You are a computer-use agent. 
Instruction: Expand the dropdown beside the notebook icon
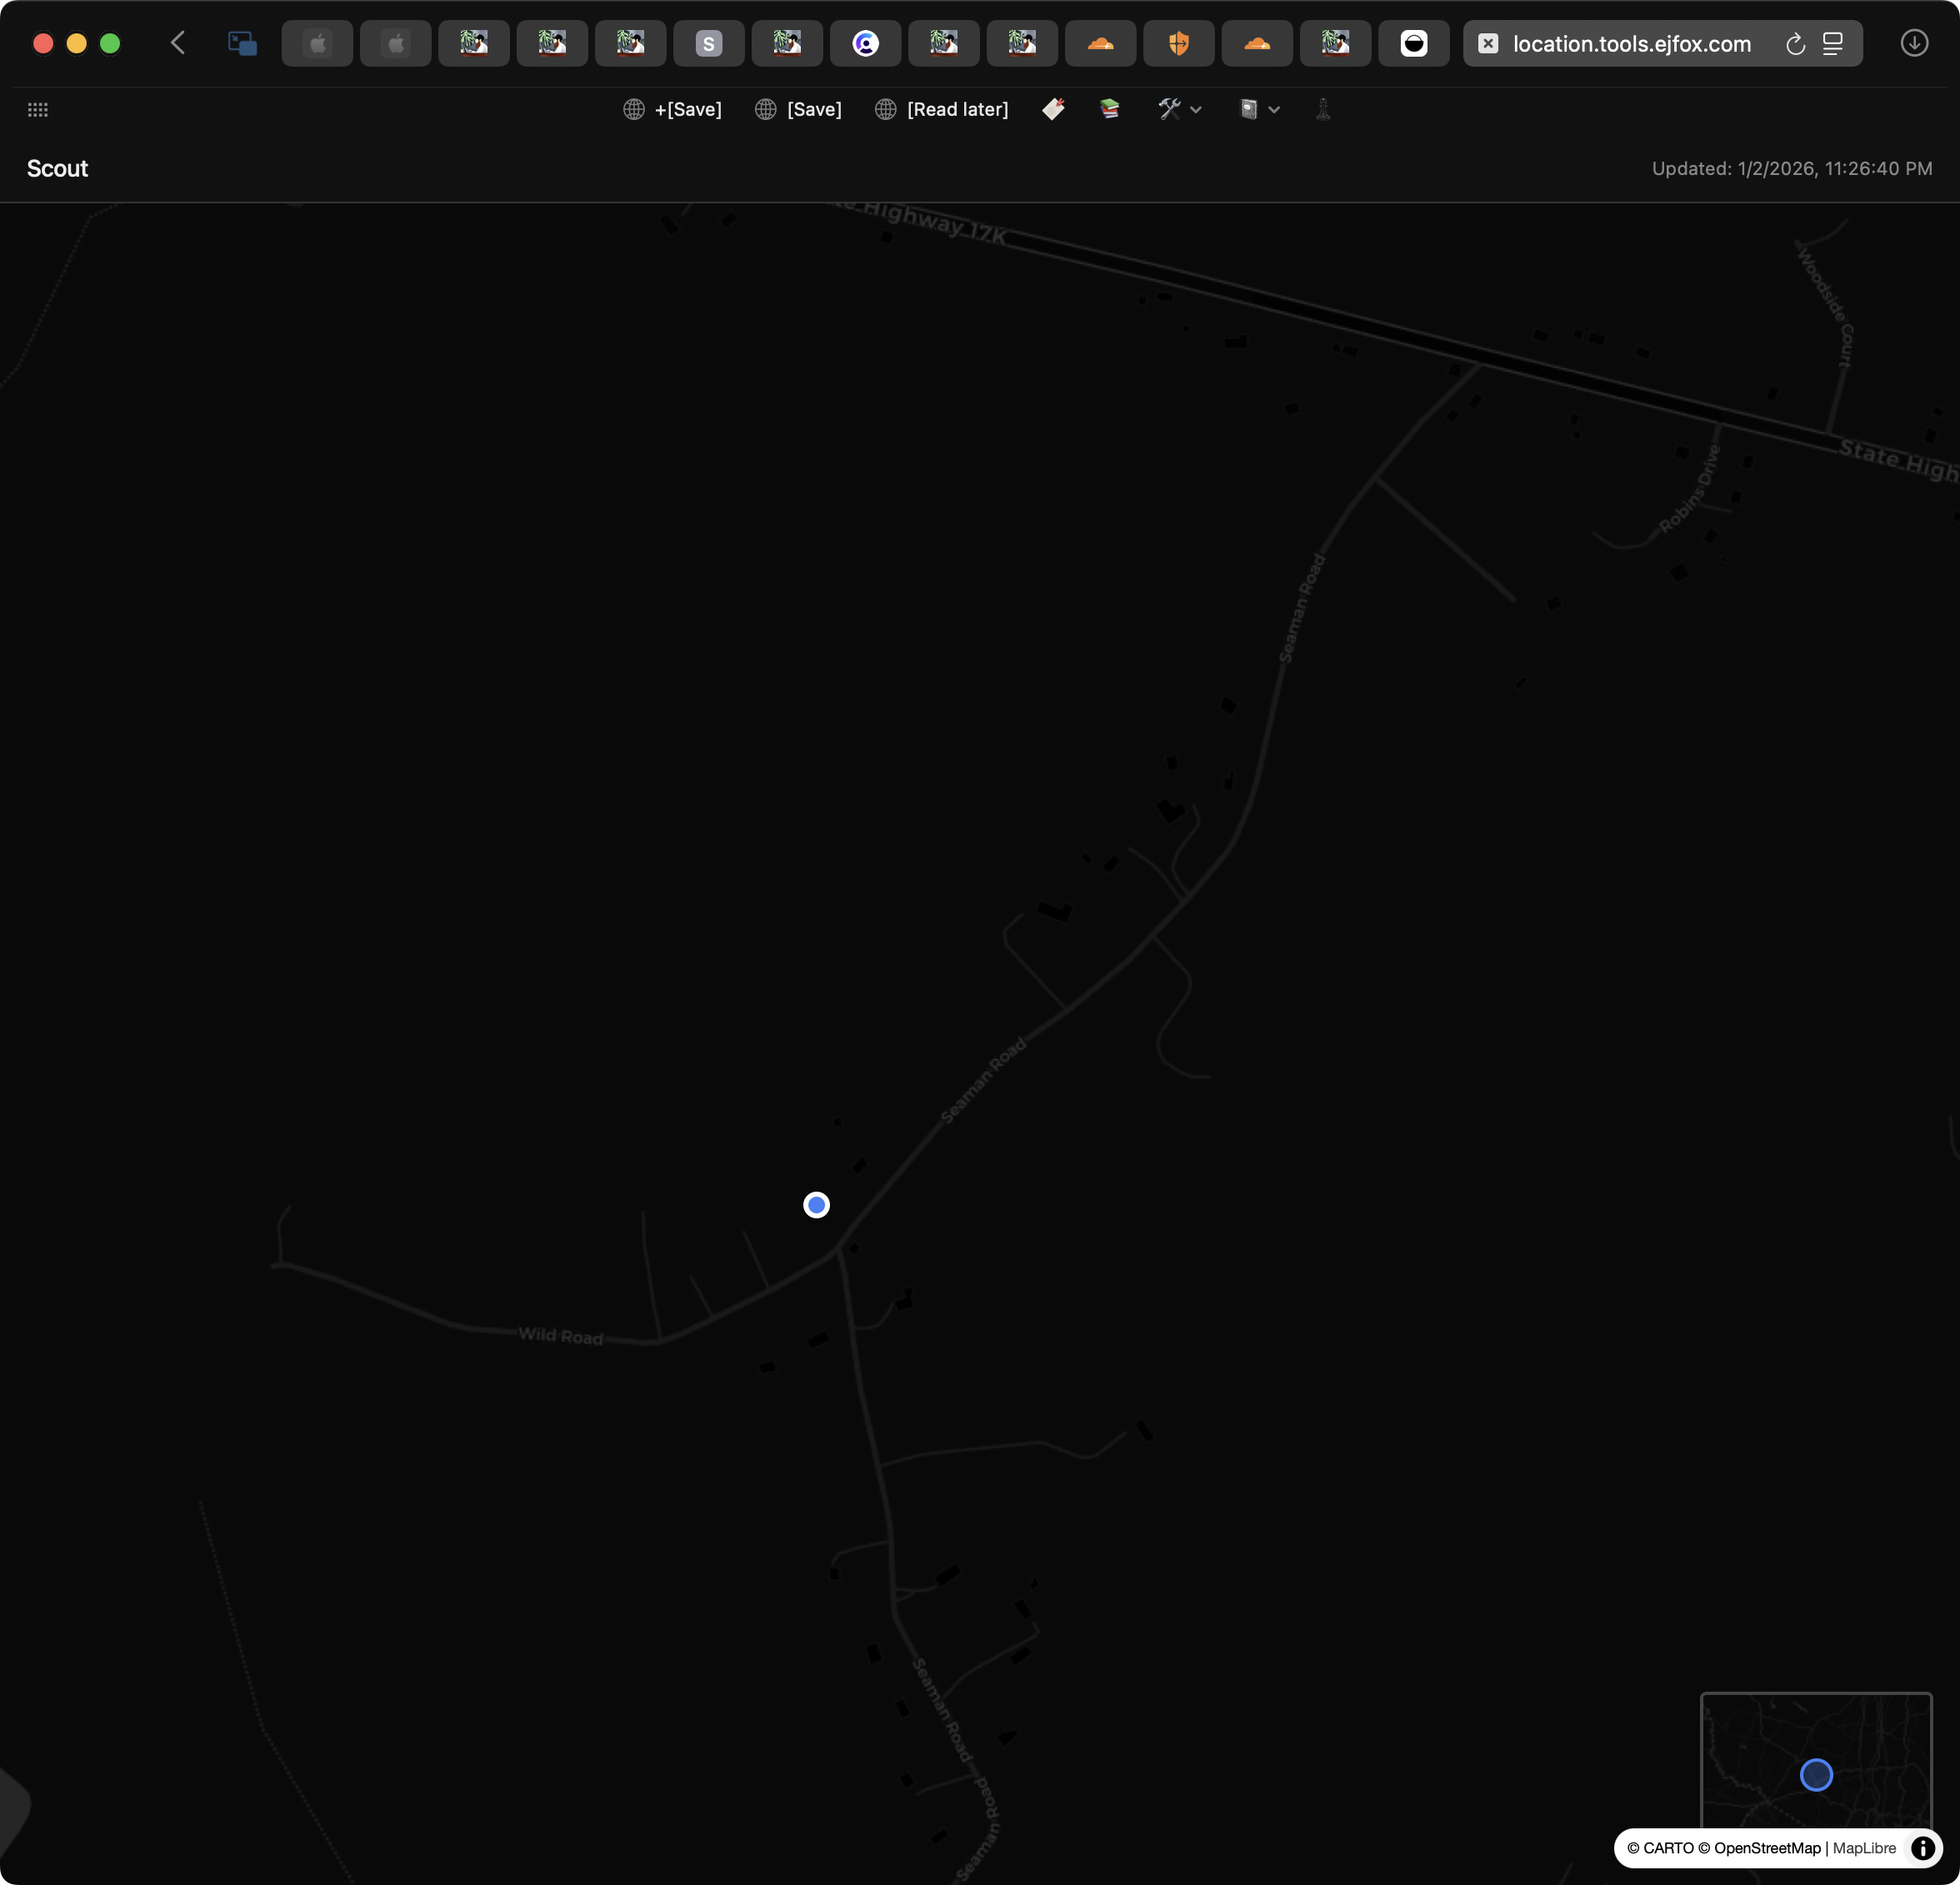point(1275,110)
